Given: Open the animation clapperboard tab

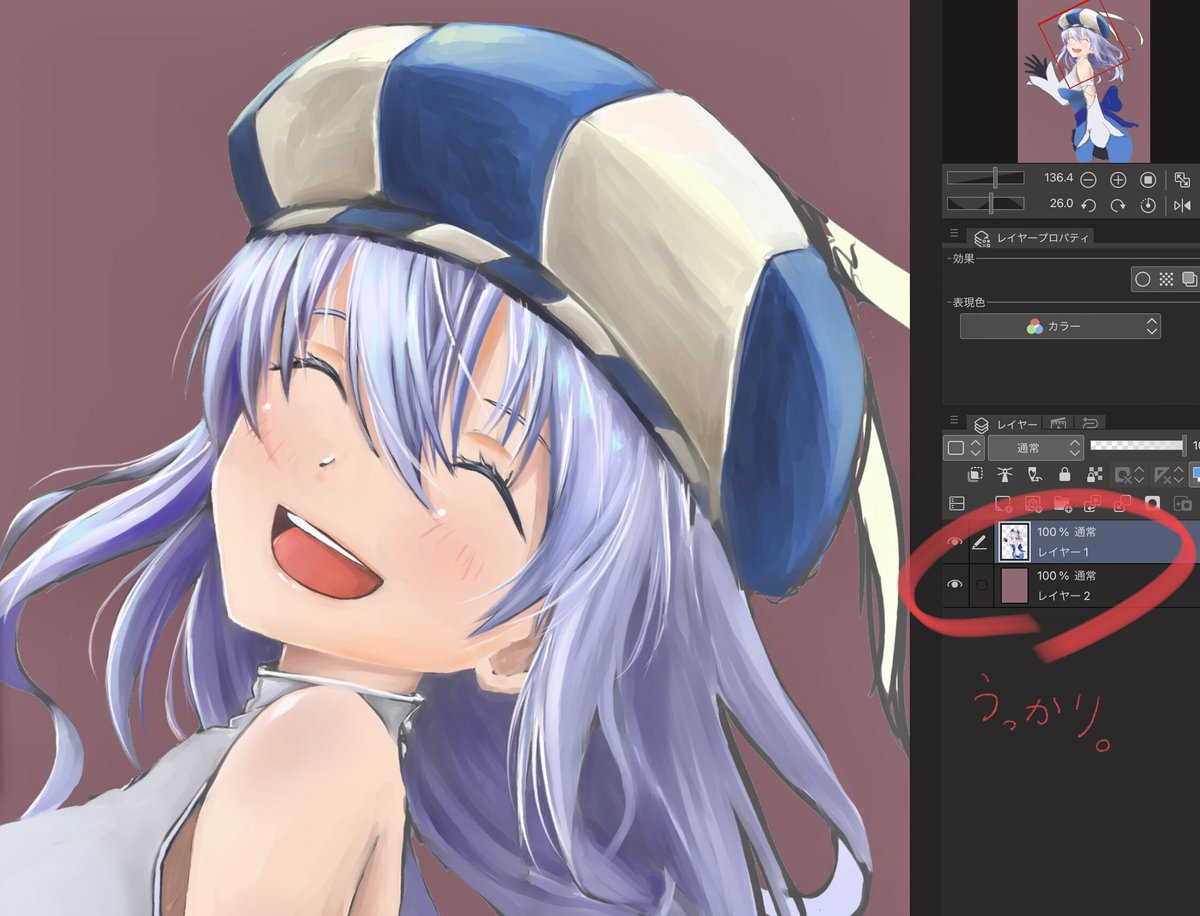Looking at the screenshot, I should tap(1056, 423).
